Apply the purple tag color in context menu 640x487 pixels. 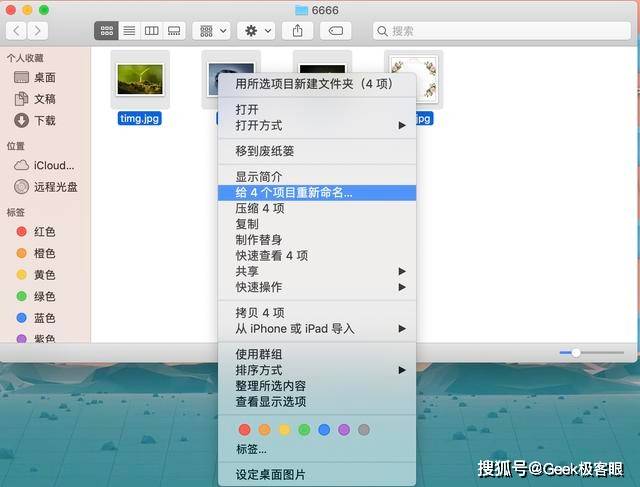pyautogui.click(x=344, y=429)
